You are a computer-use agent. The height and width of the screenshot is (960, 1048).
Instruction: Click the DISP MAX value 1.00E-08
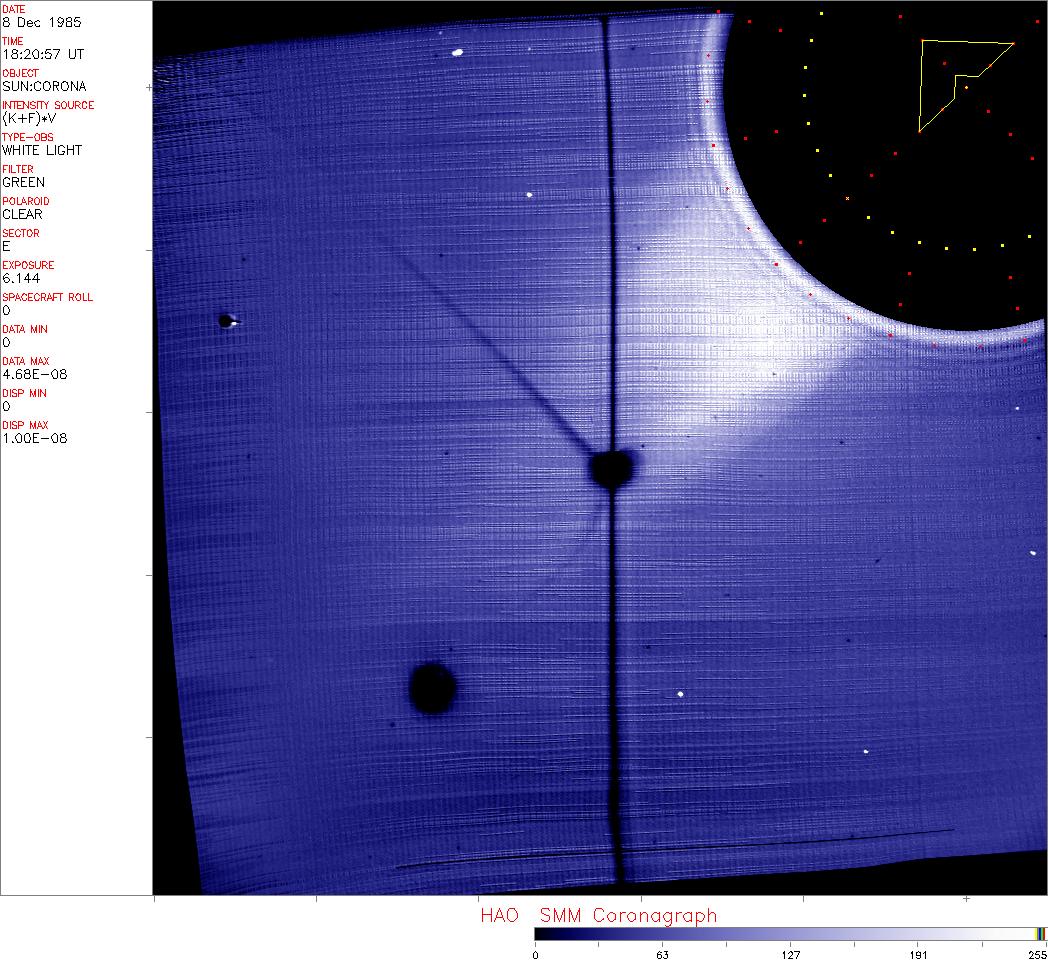click(x=34, y=438)
